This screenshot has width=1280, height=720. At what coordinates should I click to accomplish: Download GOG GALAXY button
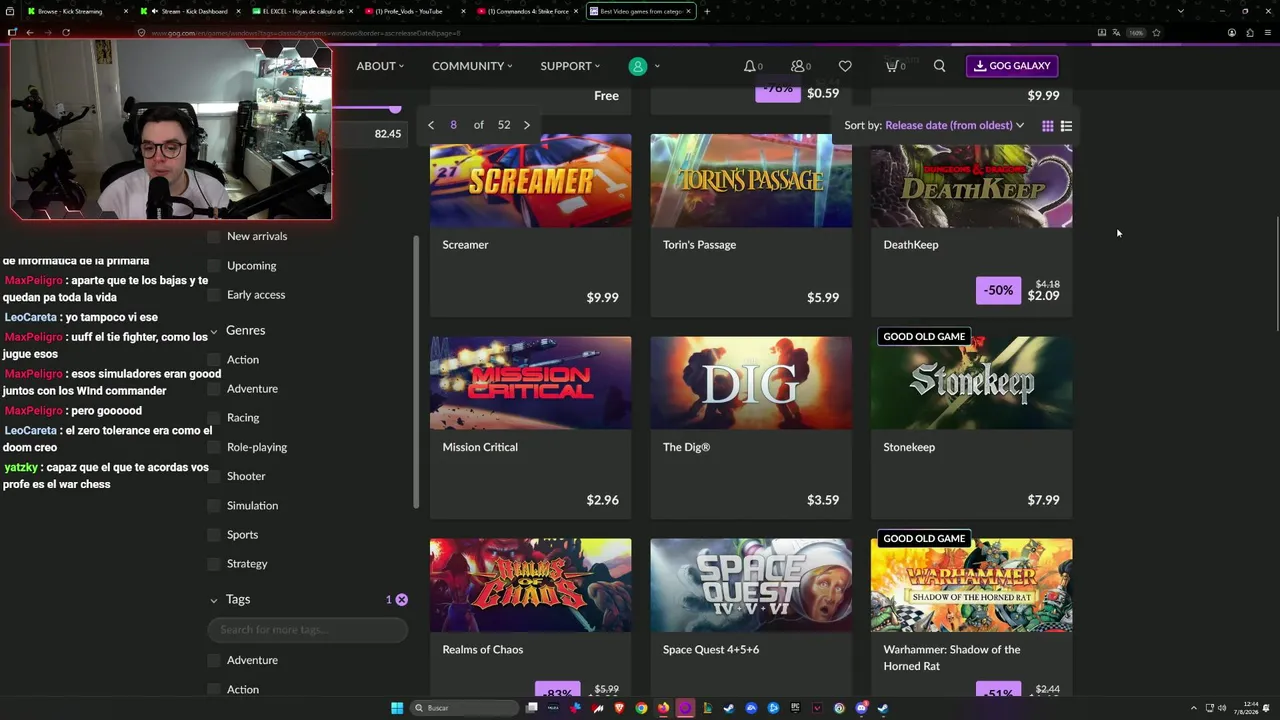pos(1012,66)
